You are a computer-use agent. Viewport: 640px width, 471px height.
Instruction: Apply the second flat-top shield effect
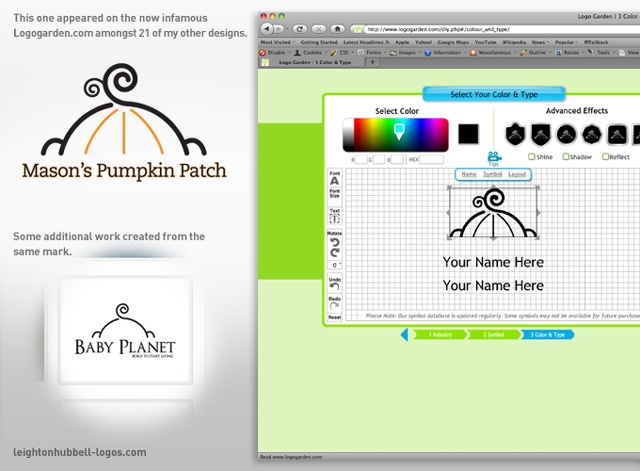[541, 134]
